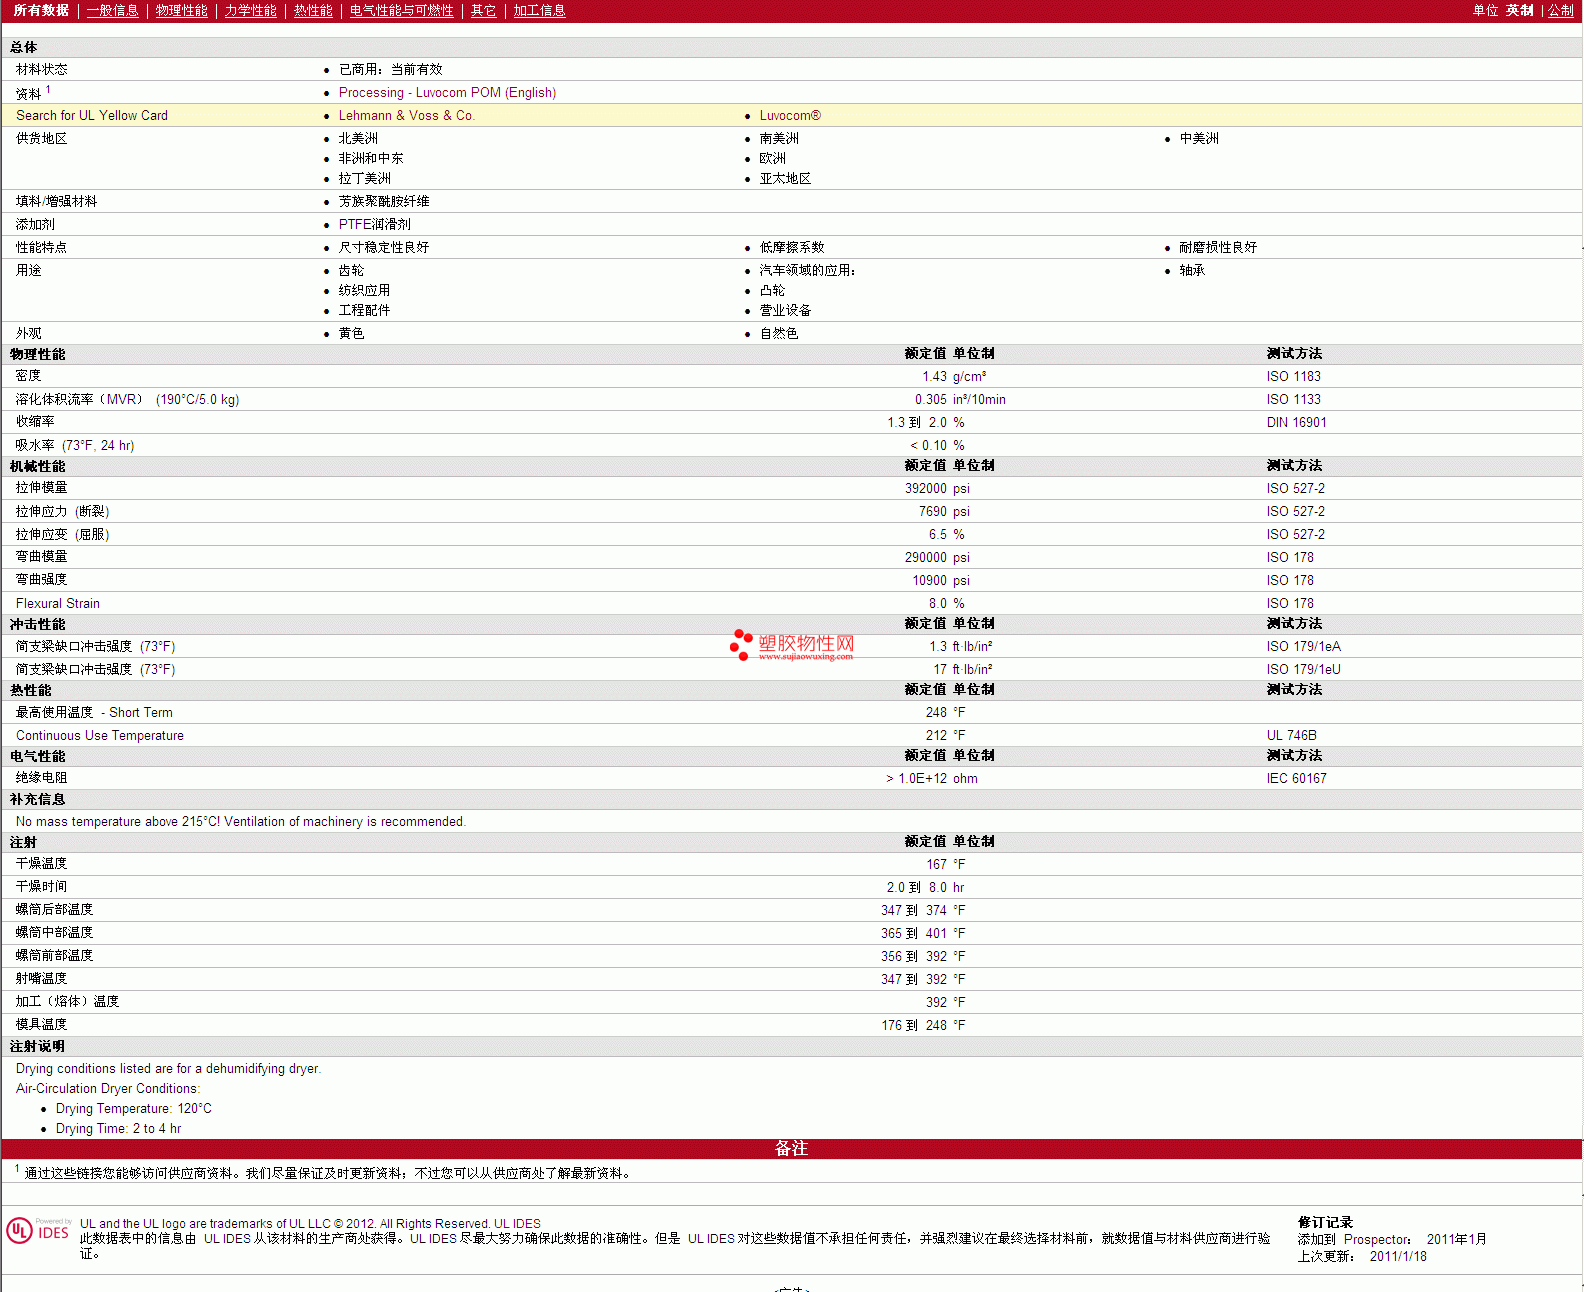Click the 亚太地区 region entry
This screenshot has height=1292, width=1584.
coord(785,178)
